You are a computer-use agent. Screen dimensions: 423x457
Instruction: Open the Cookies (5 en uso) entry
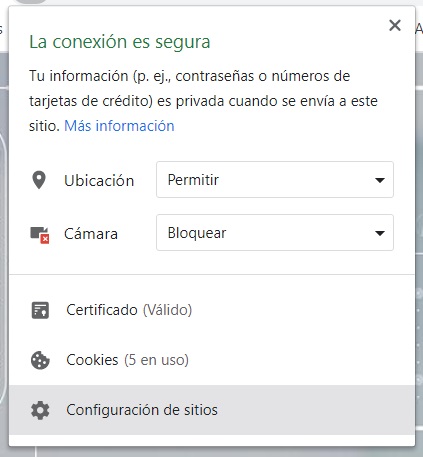click(212, 360)
